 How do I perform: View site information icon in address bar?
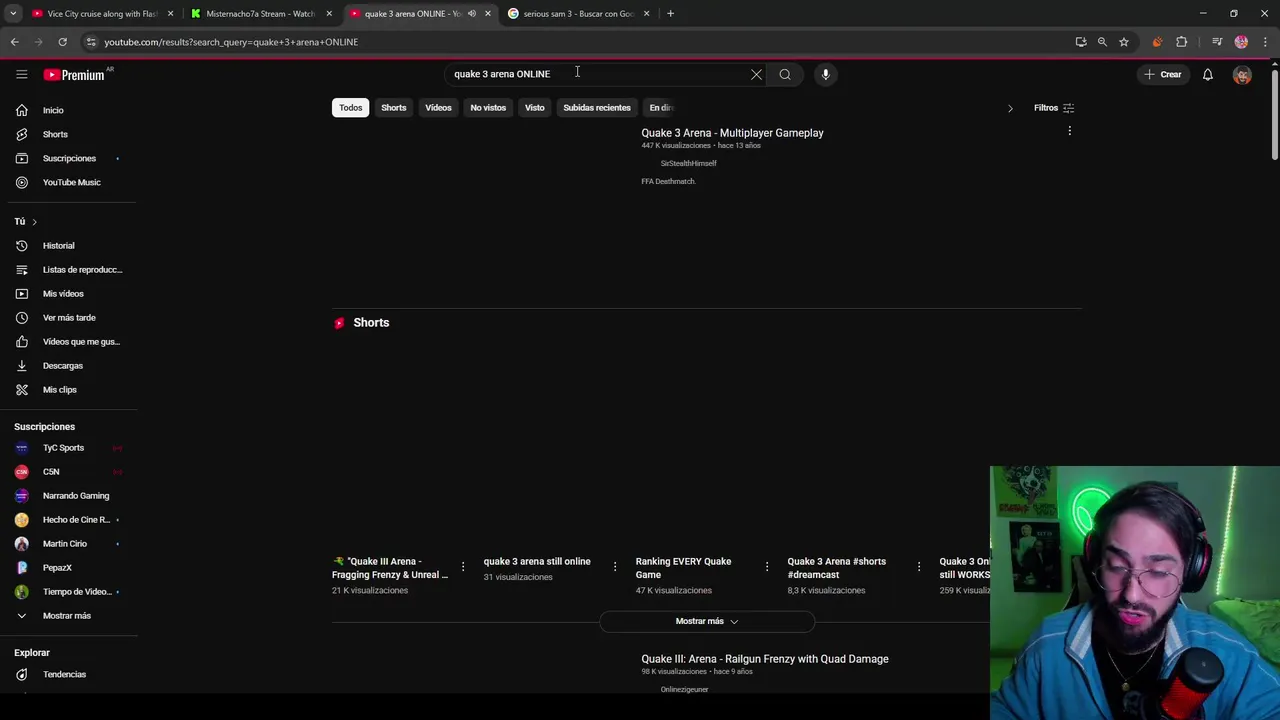pos(91,42)
